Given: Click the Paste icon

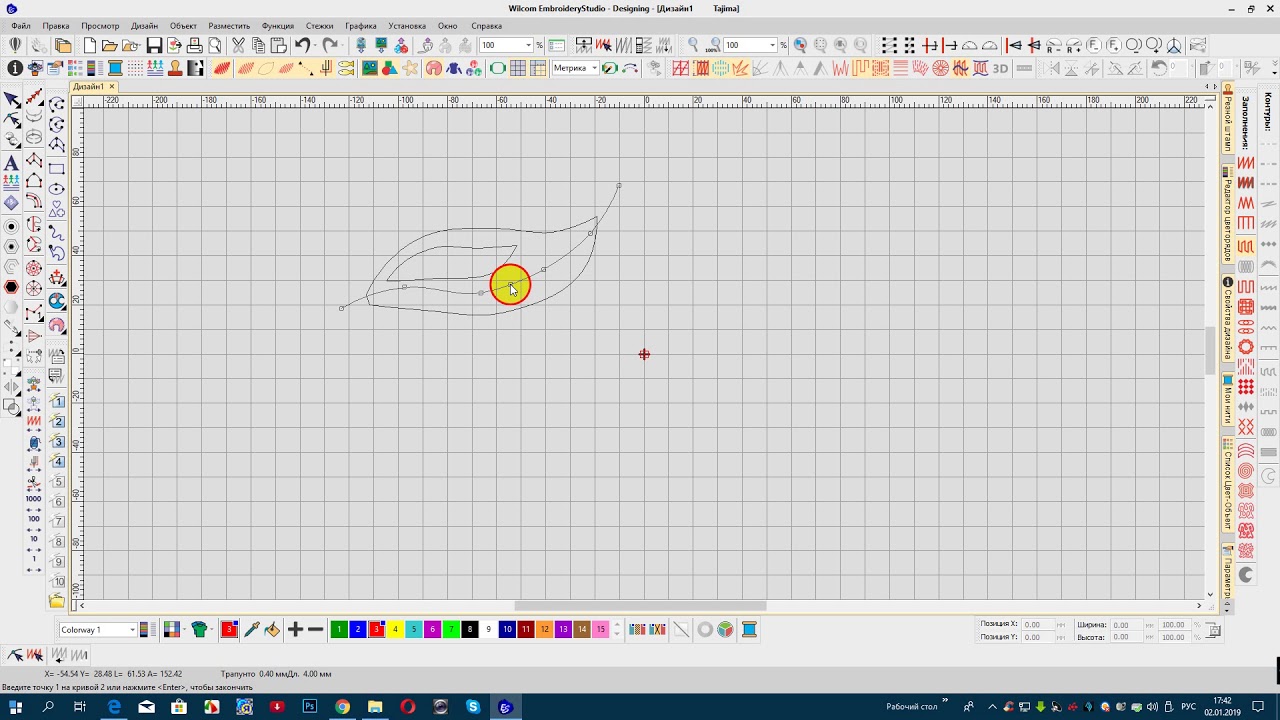Looking at the screenshot, I should (x=278, y=46).
